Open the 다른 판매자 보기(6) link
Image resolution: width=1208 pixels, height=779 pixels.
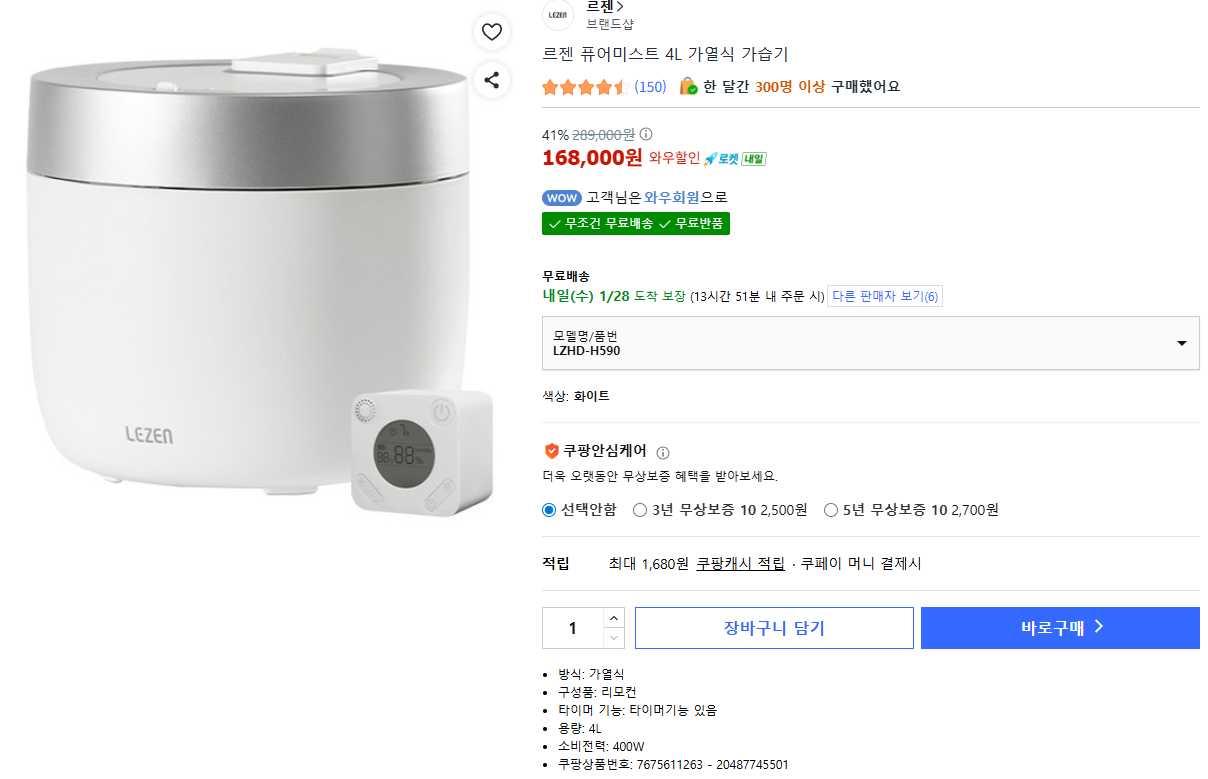click(x=885, y=297)
